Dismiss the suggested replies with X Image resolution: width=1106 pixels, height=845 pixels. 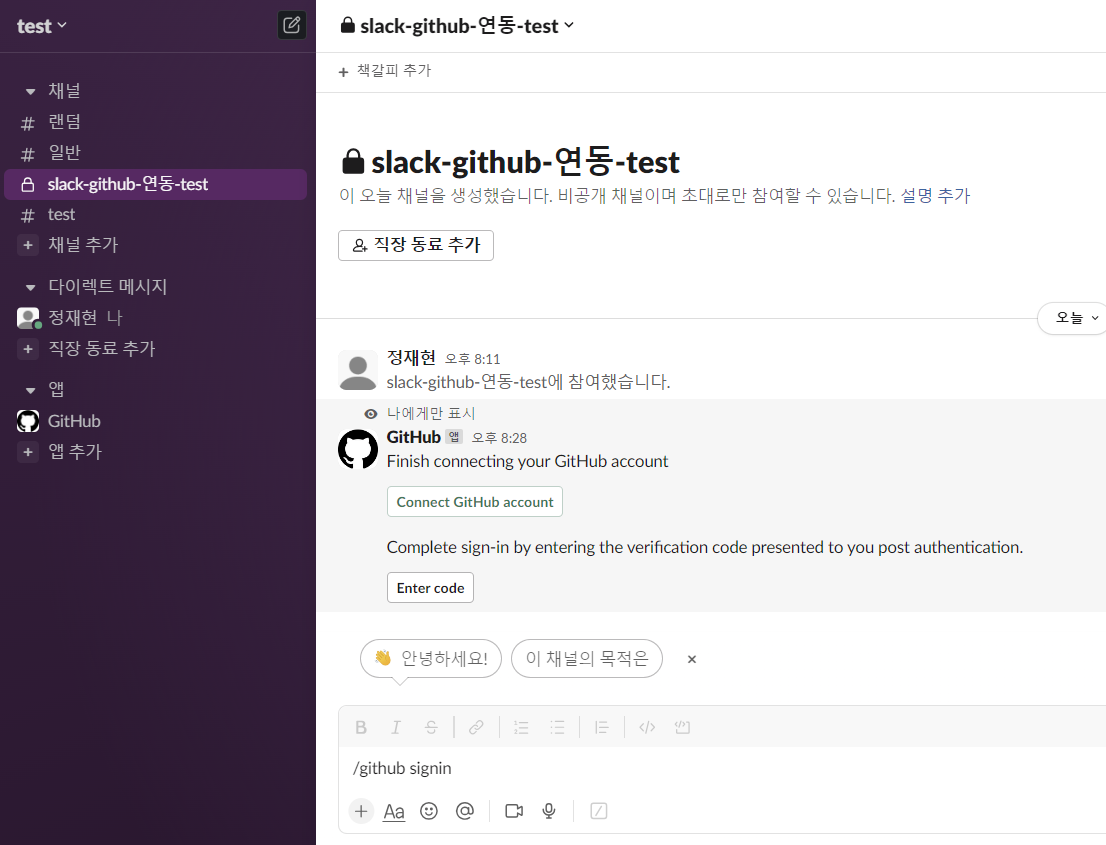[692, 659]
